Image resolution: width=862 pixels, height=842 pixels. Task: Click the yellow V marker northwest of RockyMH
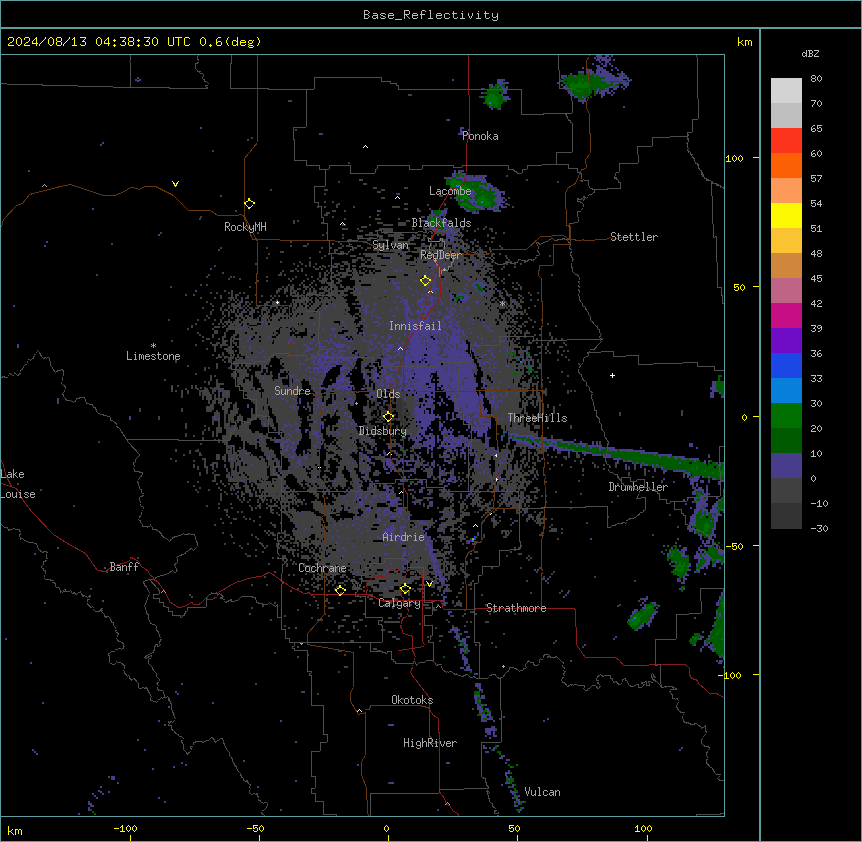point(175,184)
